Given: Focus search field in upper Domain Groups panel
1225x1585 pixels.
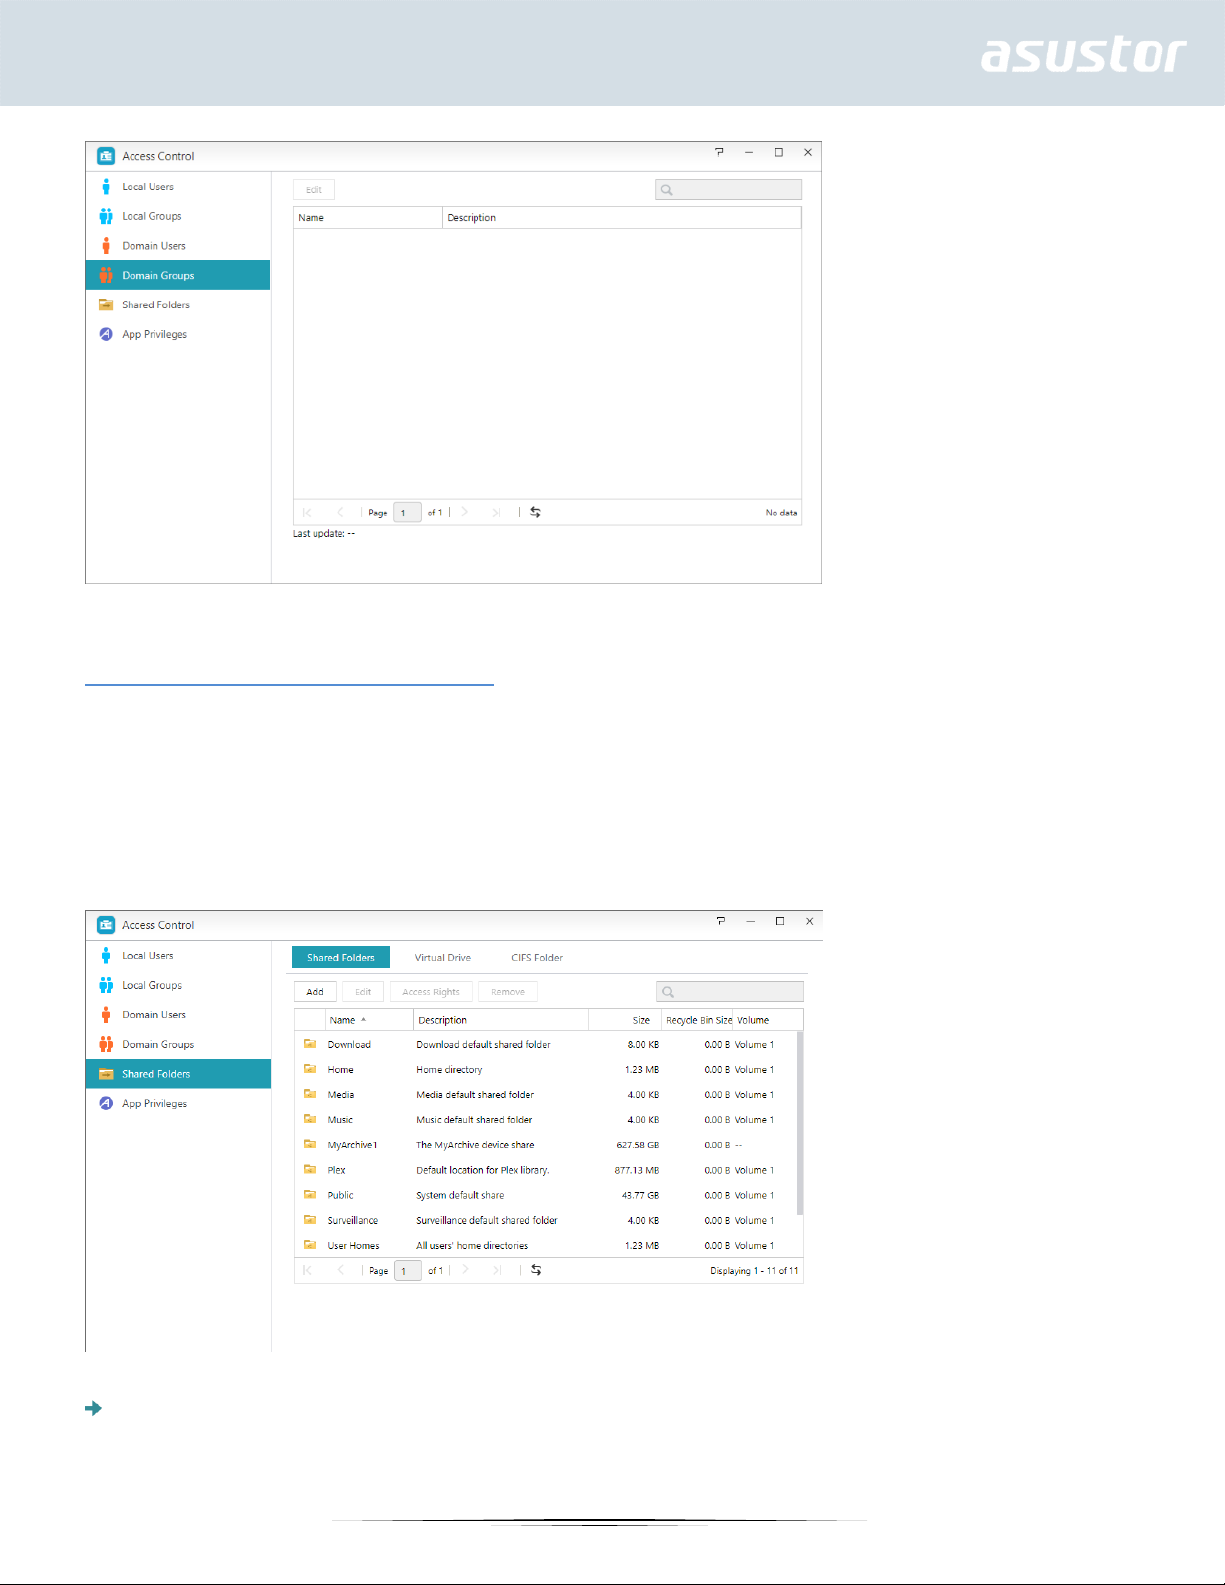Looking at the screenshot, I should click(x=728, y=190).
